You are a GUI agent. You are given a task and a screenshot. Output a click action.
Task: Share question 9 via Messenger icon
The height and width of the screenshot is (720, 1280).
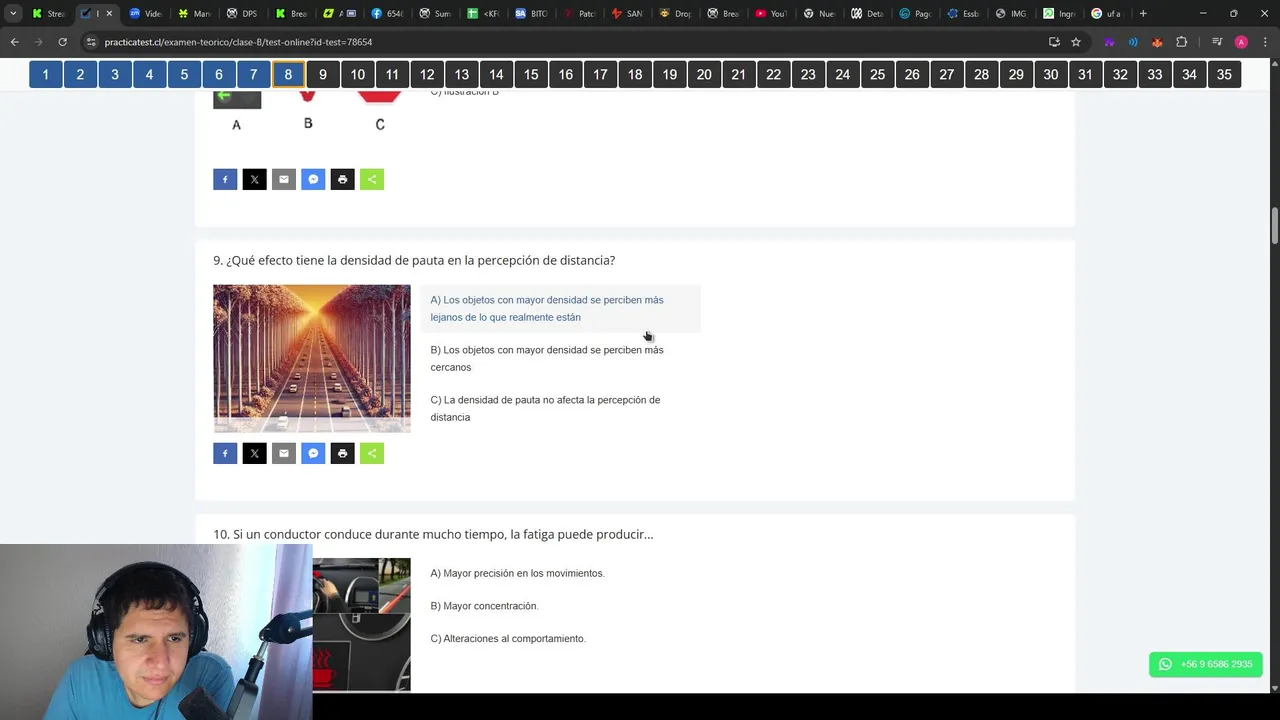coord(313,453)
